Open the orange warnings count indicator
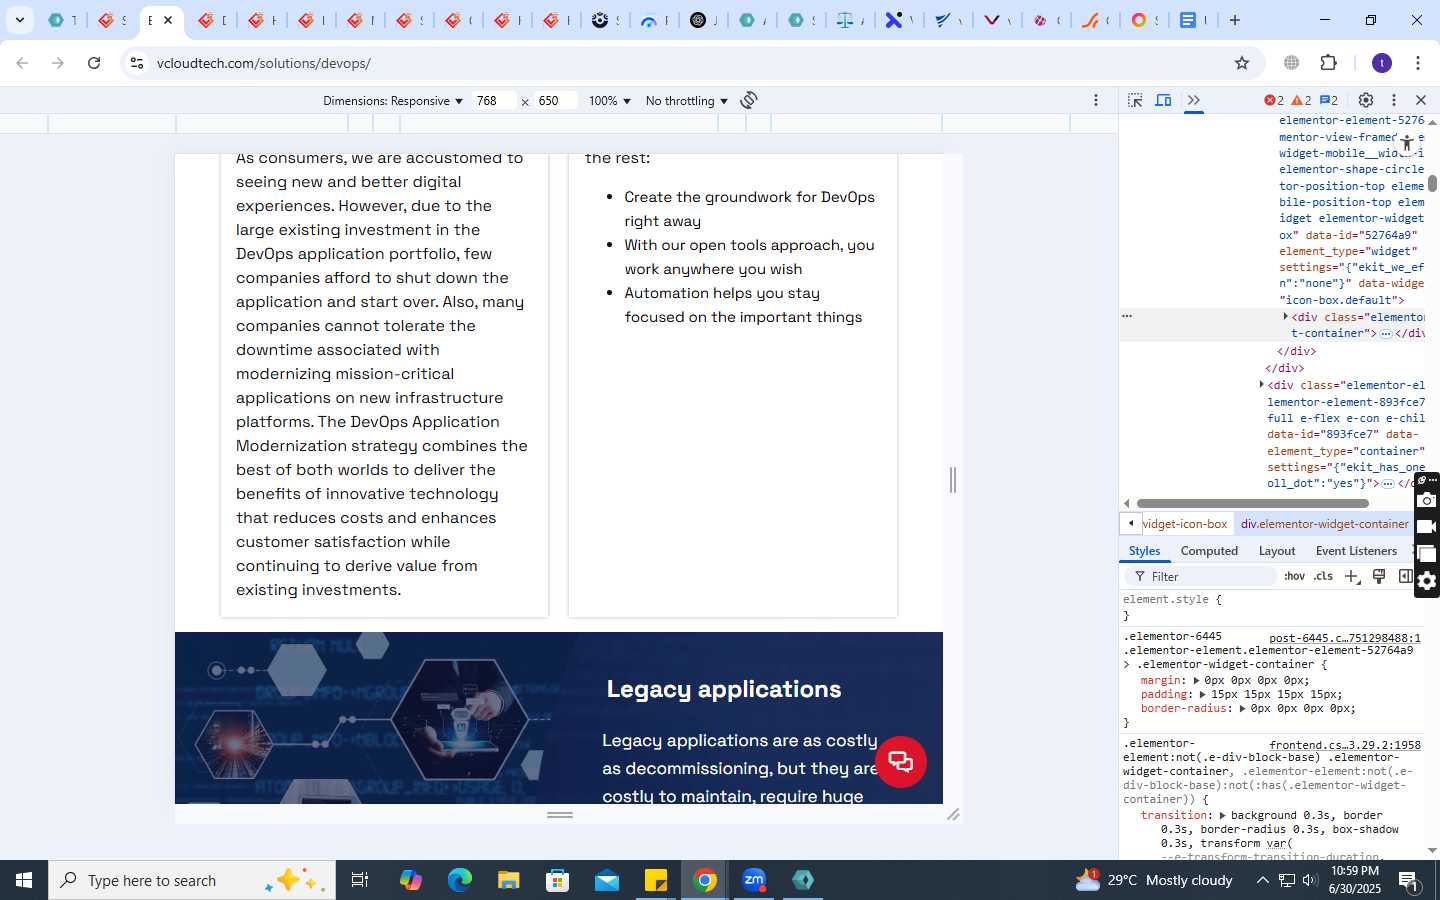This screenshot has width=1440, height=900. 1301,100
